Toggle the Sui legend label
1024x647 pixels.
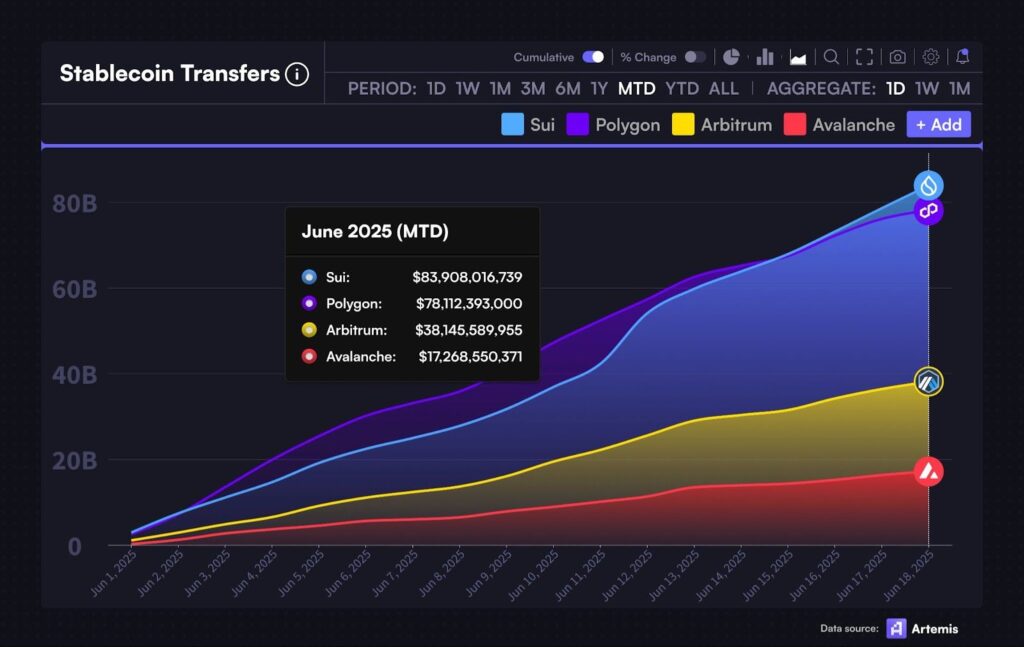[x=542, y=125]
